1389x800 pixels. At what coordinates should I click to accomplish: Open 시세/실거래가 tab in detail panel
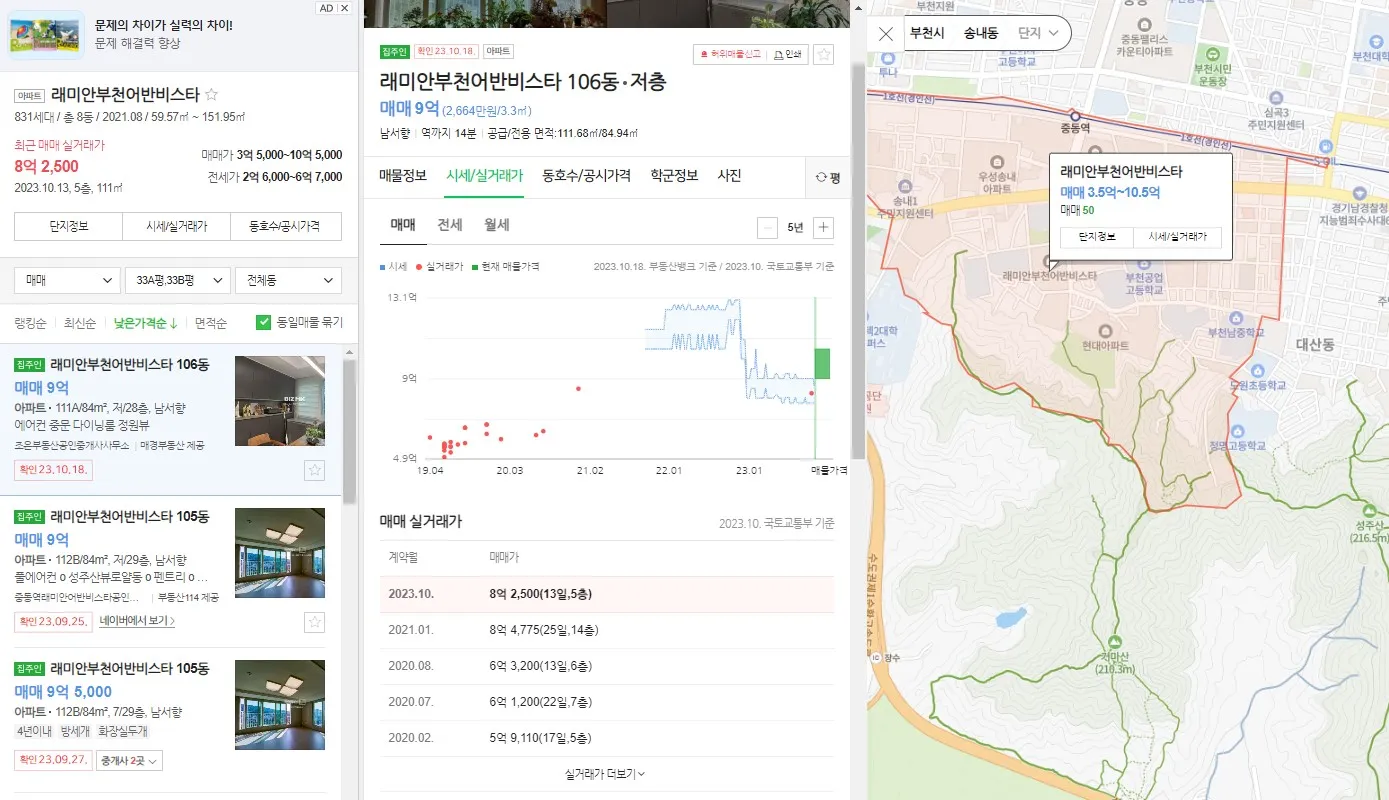485,176
